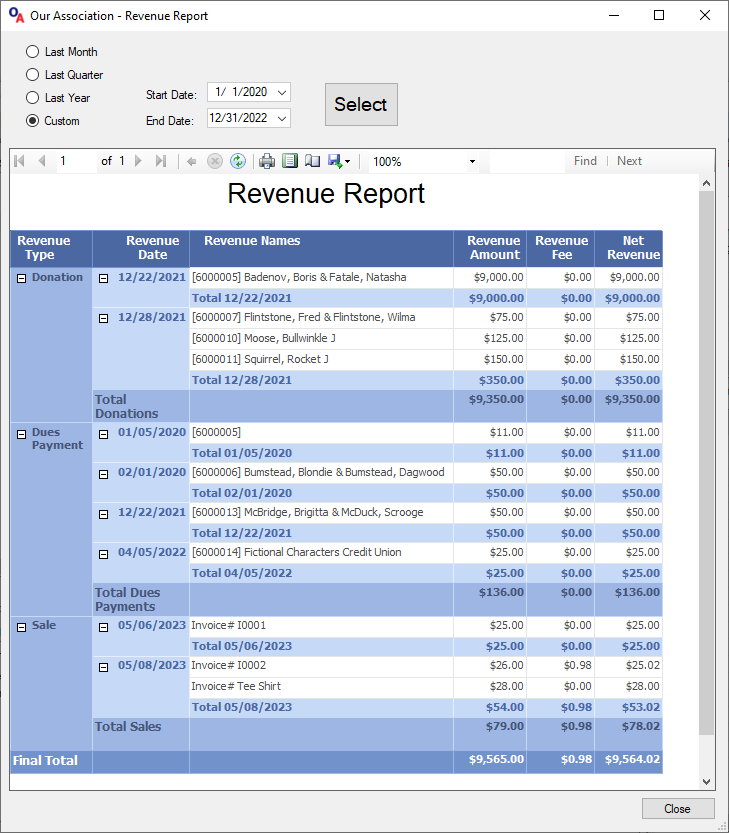The image size is (729, 833).
Task: Open the Start Date picker dropdown
Action: (x=282, y=92)
